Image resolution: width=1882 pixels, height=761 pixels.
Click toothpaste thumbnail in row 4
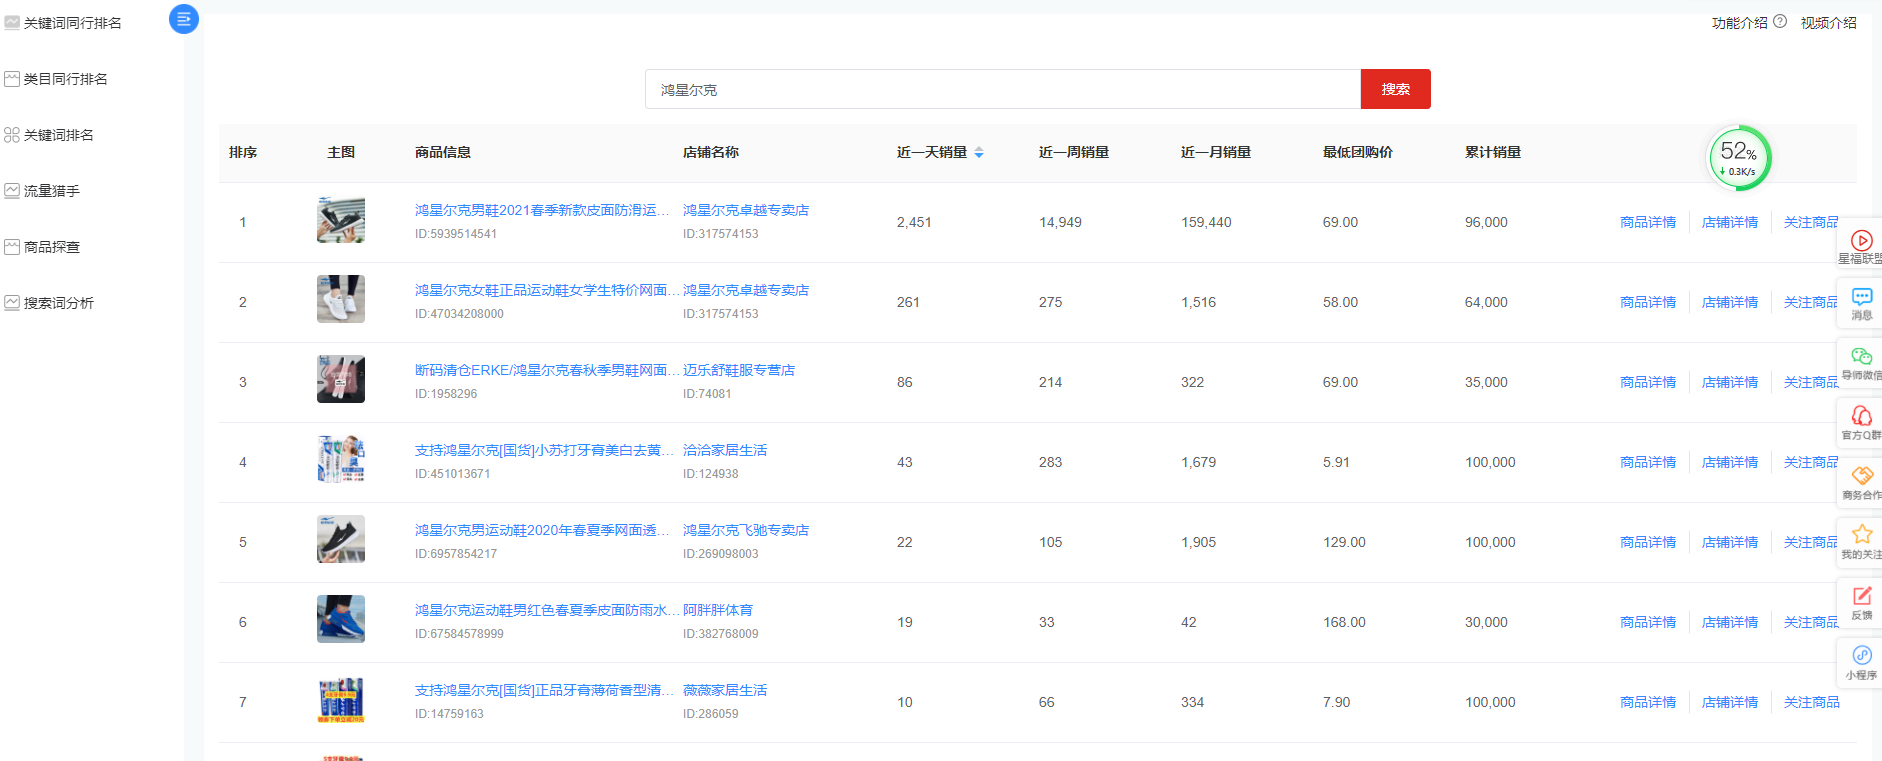pyautogui.click(x=341, y=459)
